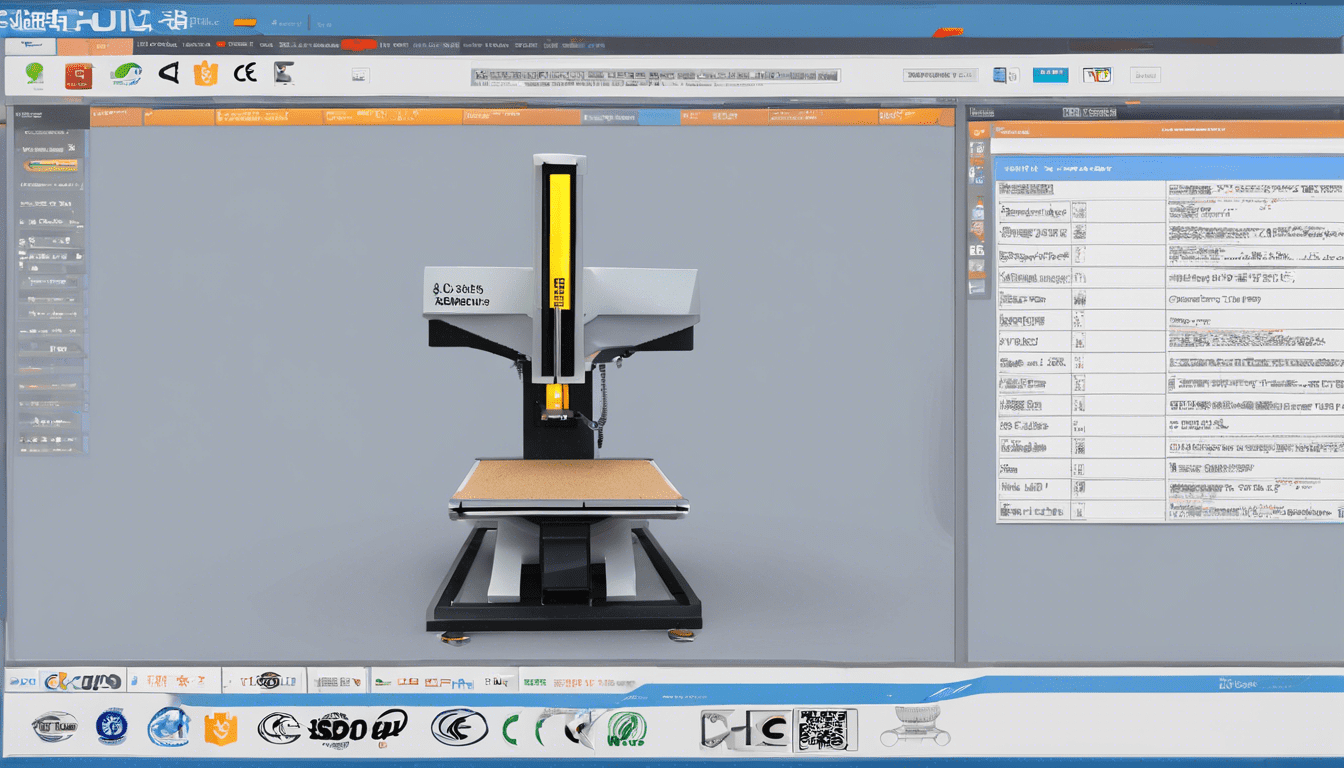Click the orange shield icon in top toolbar

(206, 73)
